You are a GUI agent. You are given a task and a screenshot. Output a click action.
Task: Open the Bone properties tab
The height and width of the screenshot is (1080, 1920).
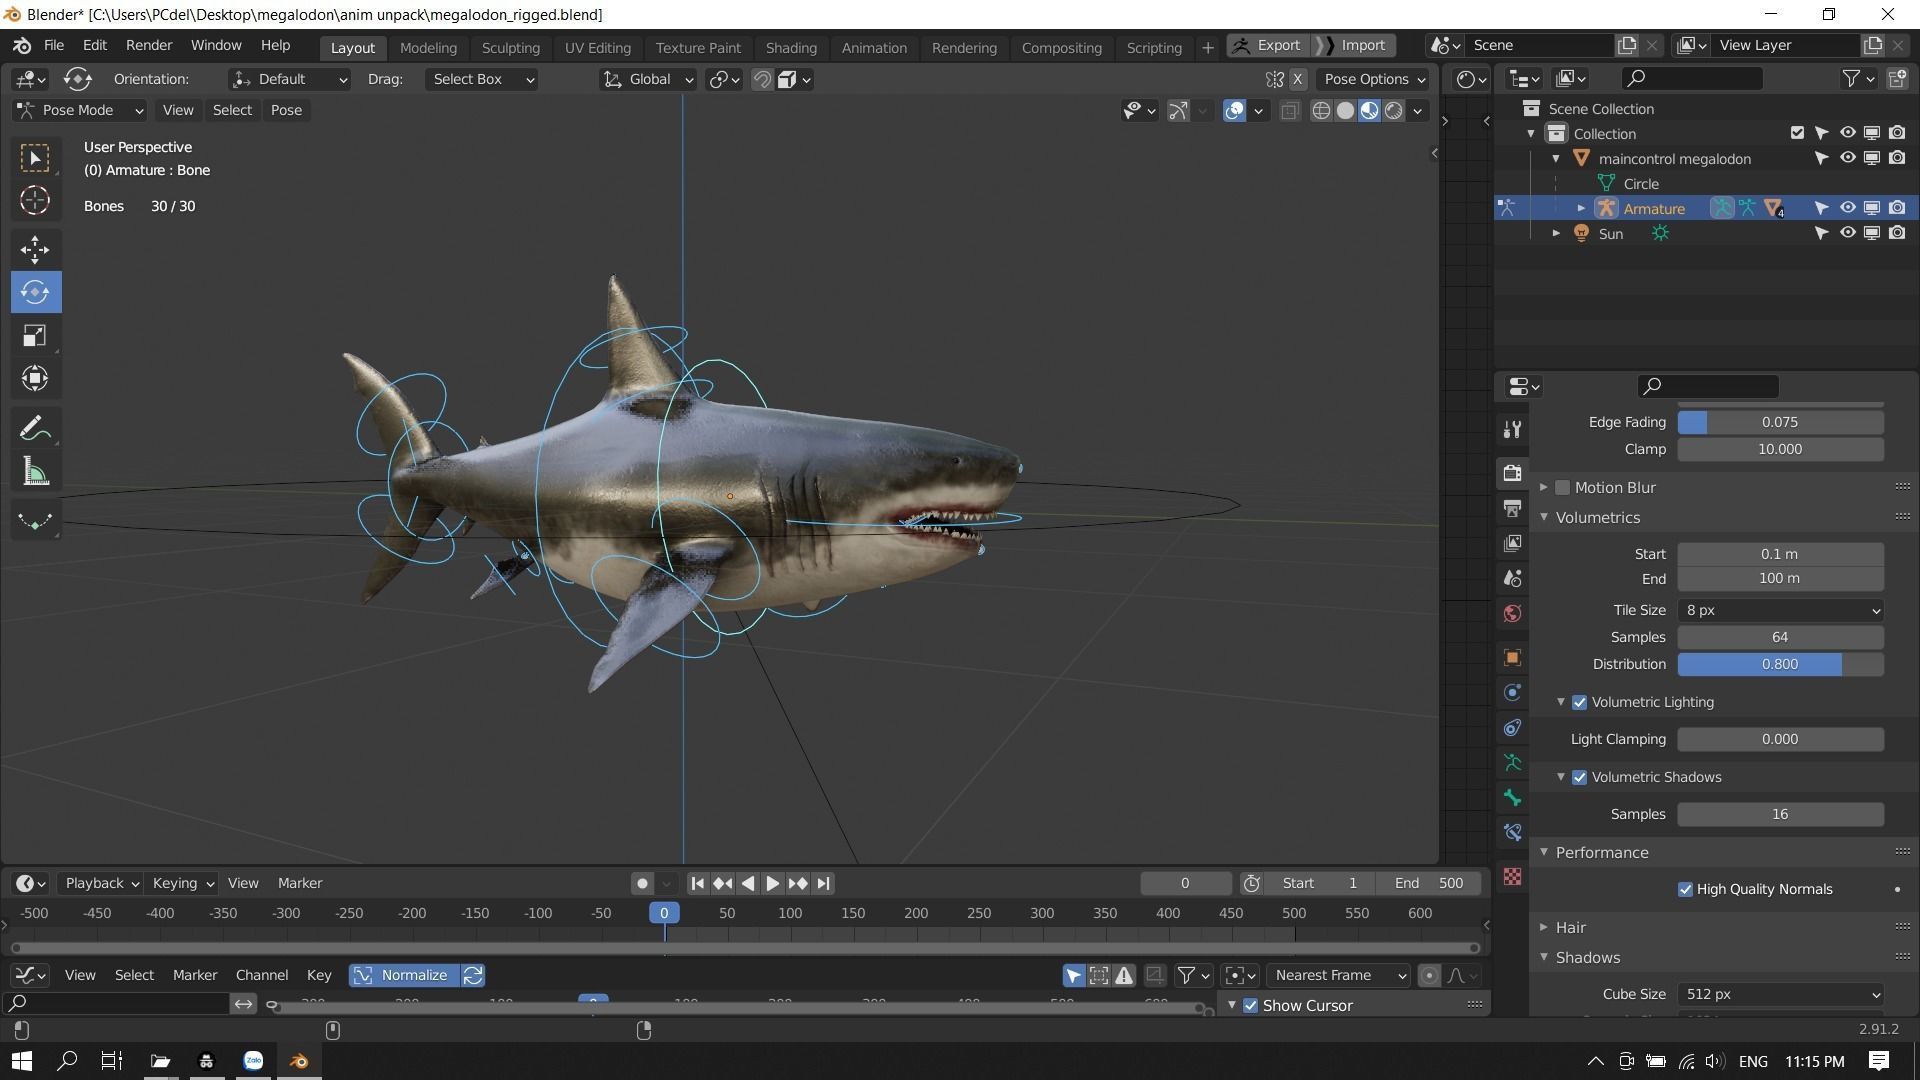(x=1512, y=798)
